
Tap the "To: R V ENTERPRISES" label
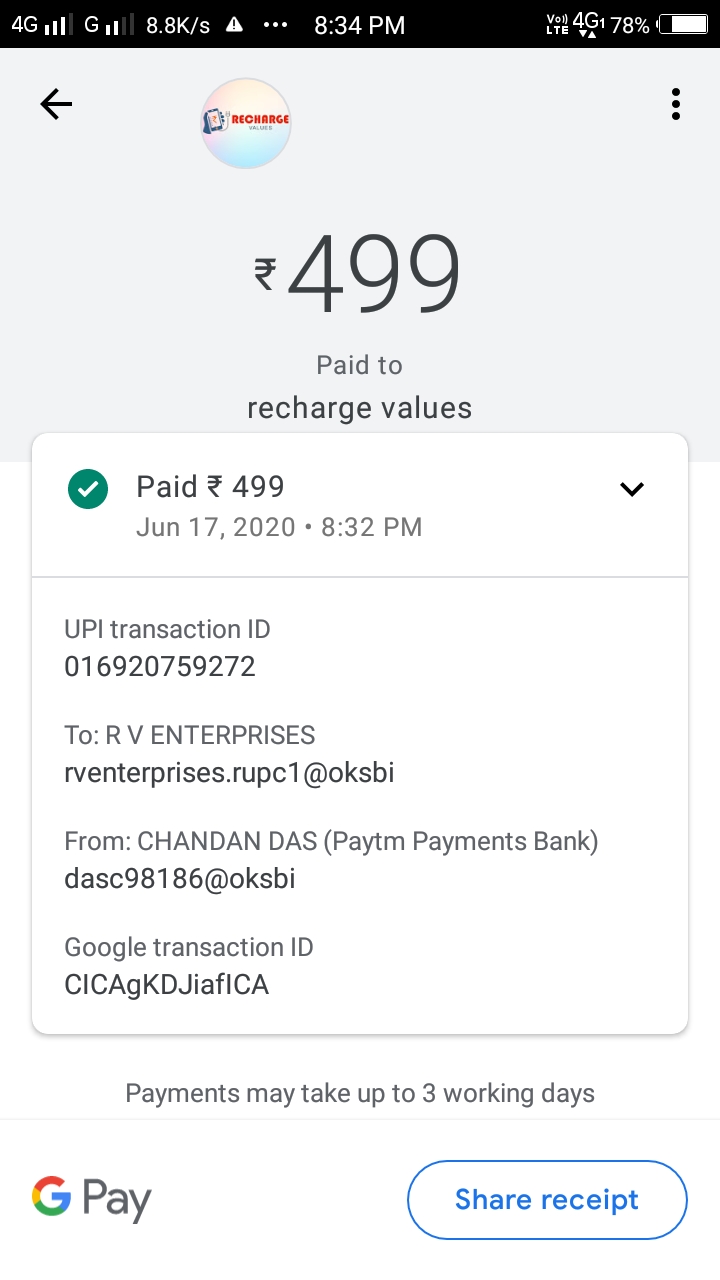pos(190,735)
